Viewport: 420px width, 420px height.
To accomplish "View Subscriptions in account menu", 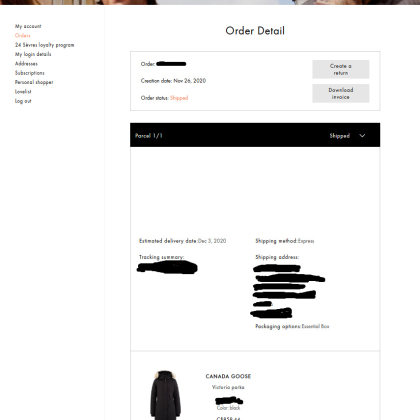I will (30, 73).
